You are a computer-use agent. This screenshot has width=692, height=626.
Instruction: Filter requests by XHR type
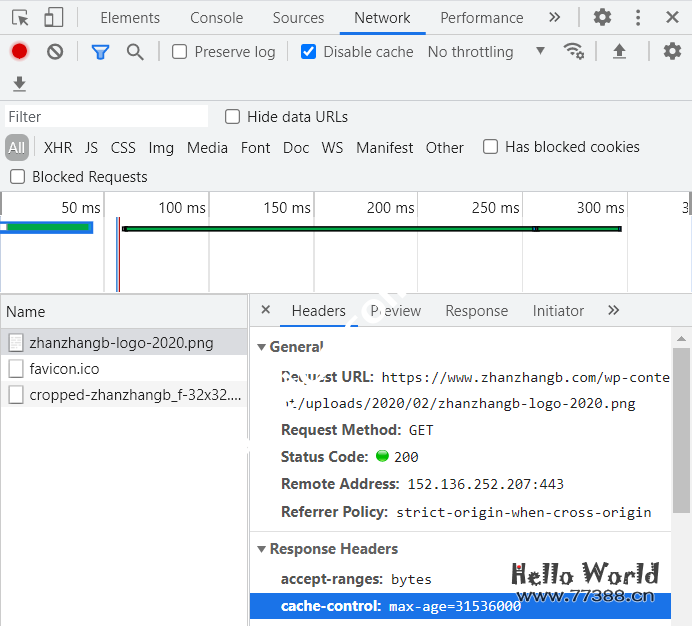(58, 147)
